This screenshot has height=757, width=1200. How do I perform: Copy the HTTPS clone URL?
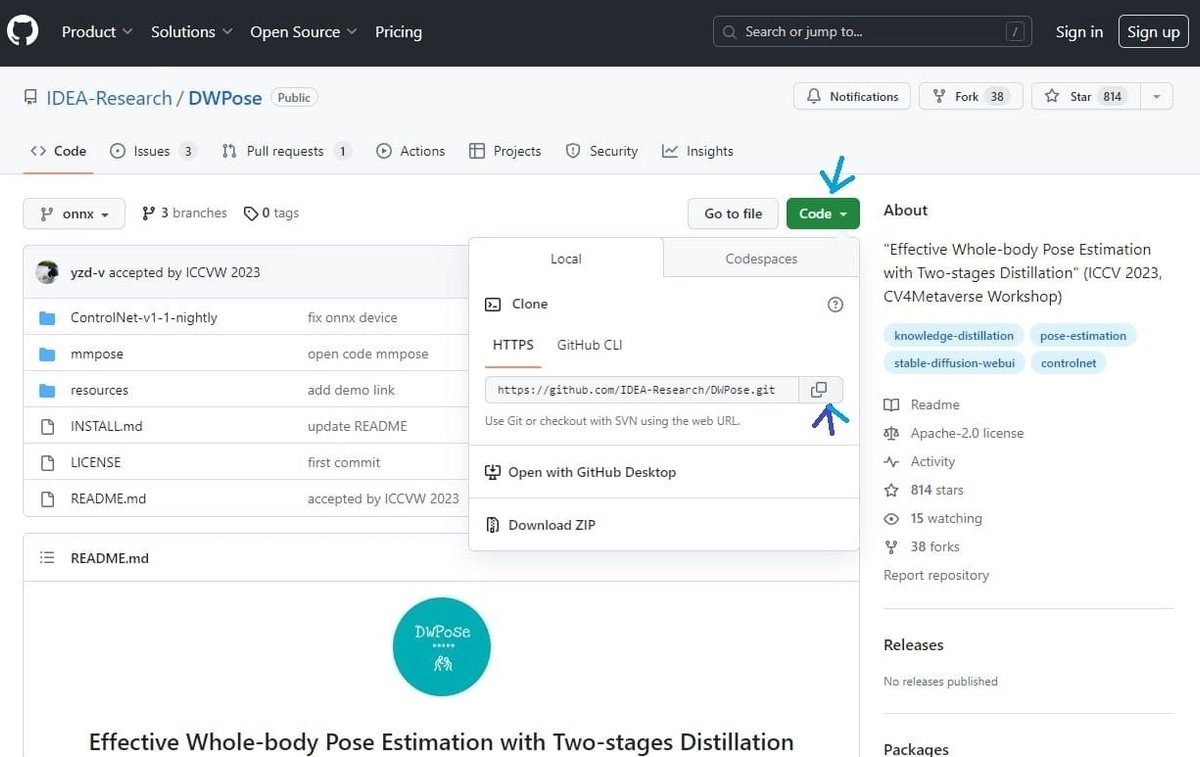point(819,390)
